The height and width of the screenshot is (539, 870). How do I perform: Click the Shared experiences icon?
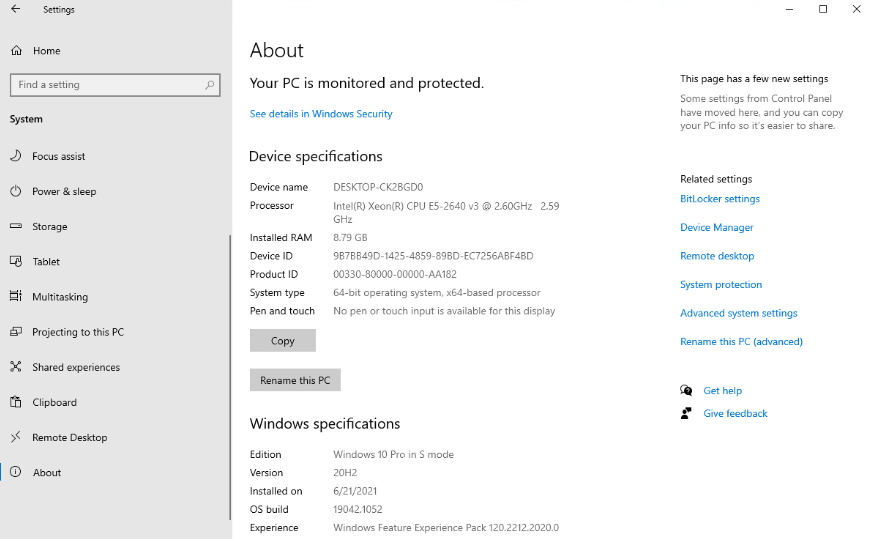tap(16, 366)
